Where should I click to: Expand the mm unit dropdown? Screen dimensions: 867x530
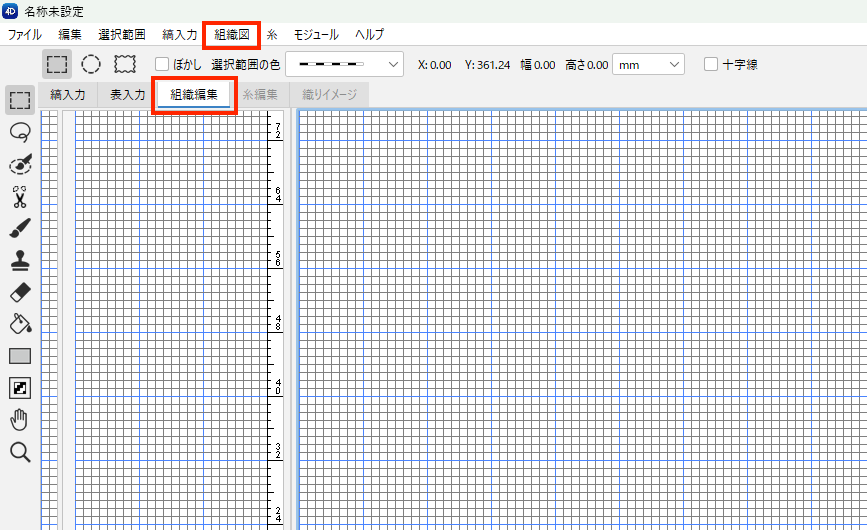coord(648,64)
